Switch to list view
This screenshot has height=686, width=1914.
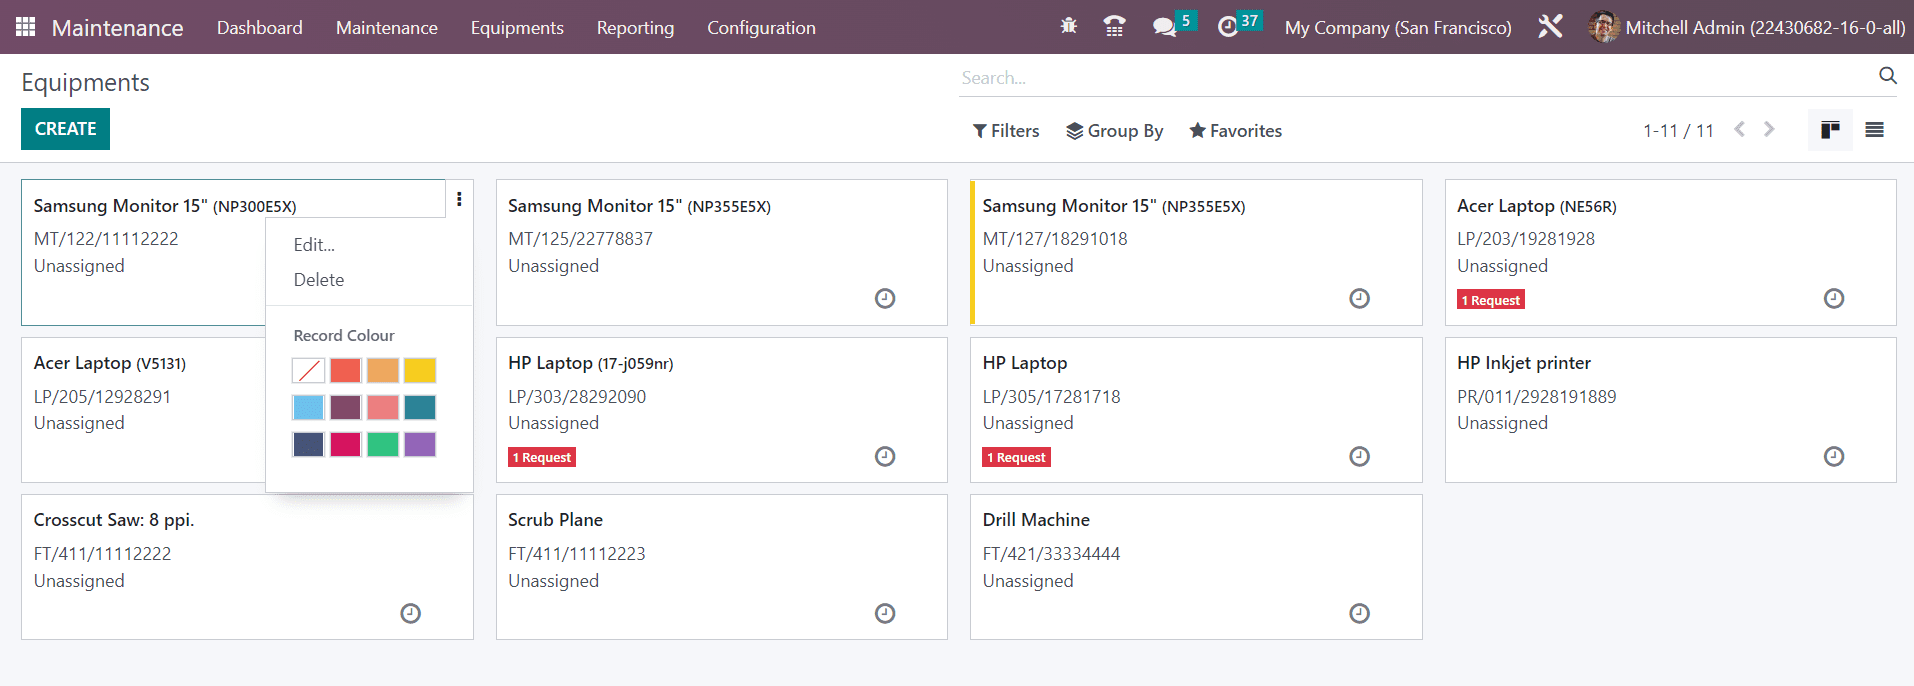pyautogui.click(x=1875, y=130)
